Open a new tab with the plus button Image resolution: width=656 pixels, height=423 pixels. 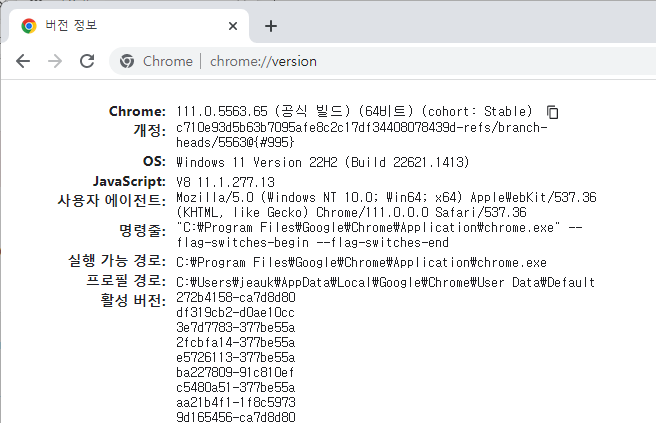coord(271,26)
